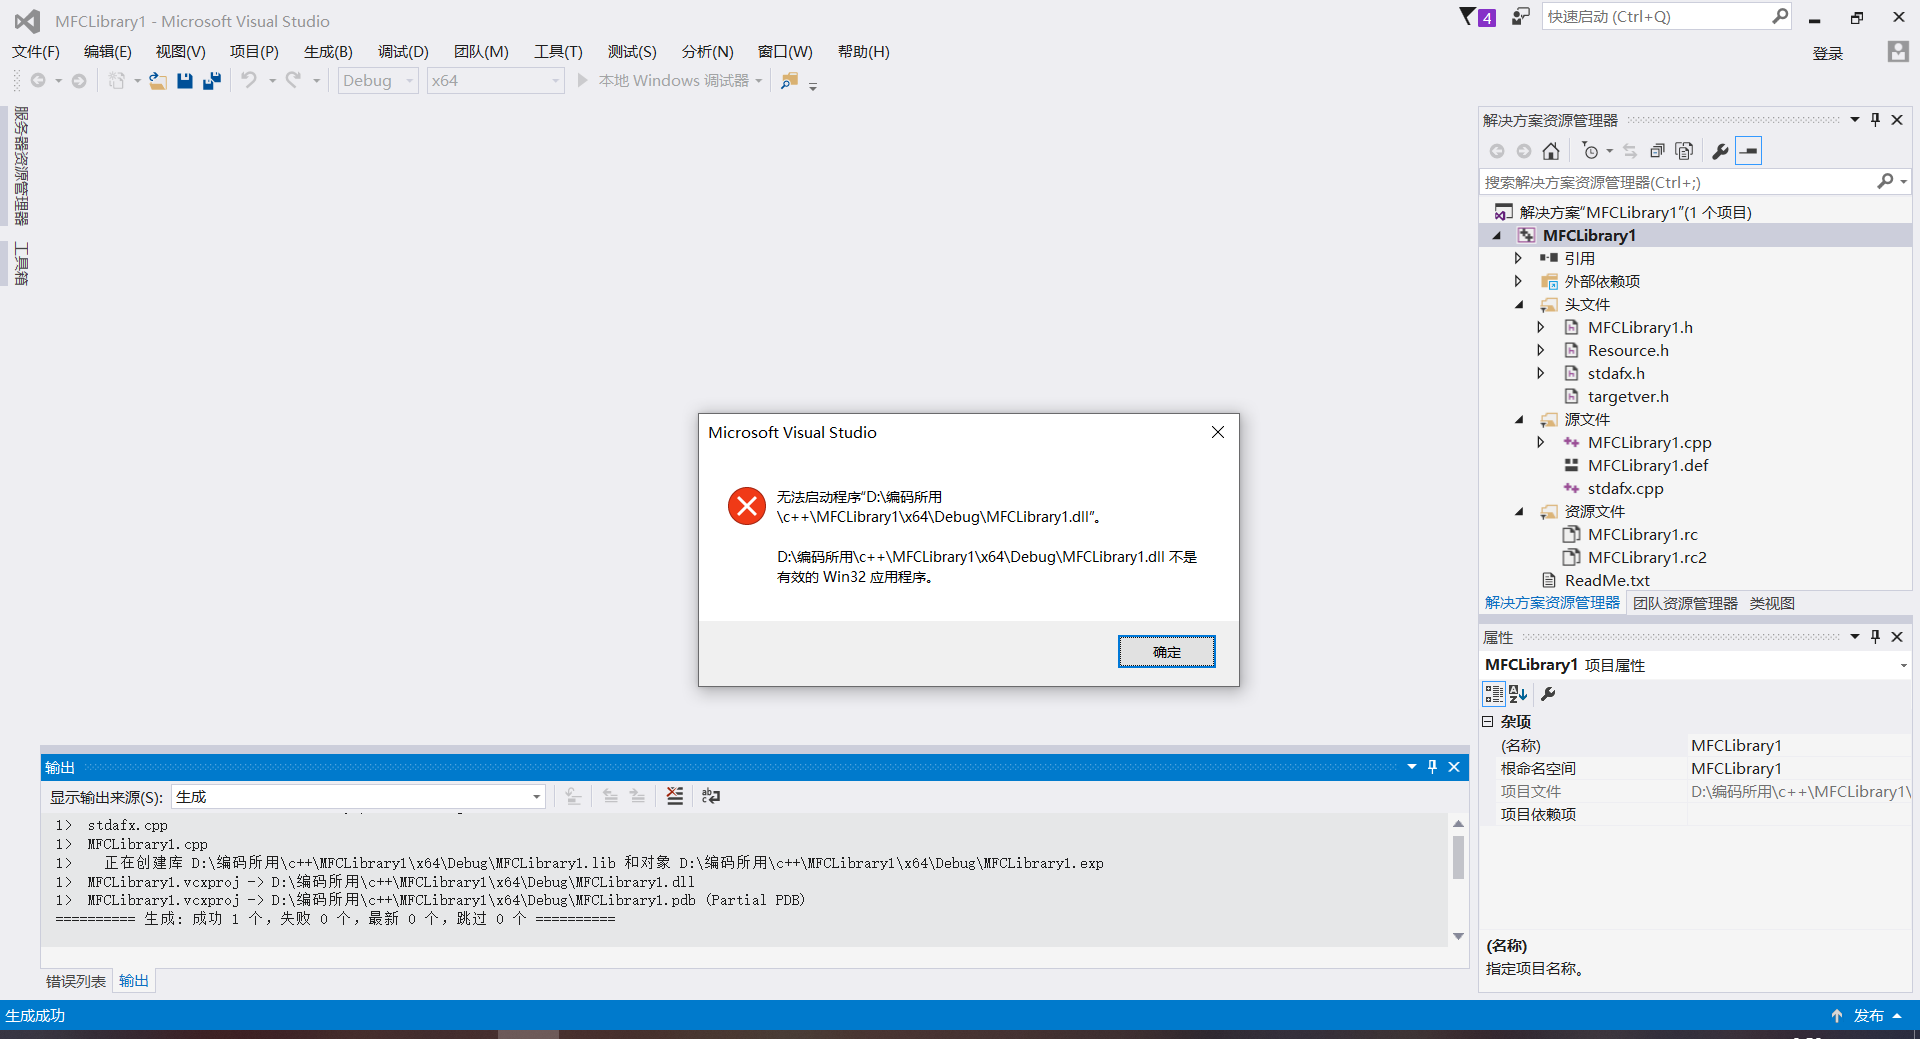Collapse the 源文件 folder
1920x1039 pixels.
click(1519, 420)
